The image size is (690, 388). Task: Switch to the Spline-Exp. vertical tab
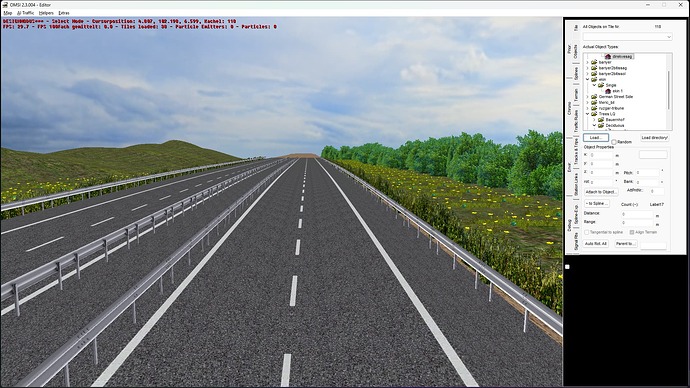point(576,214)
